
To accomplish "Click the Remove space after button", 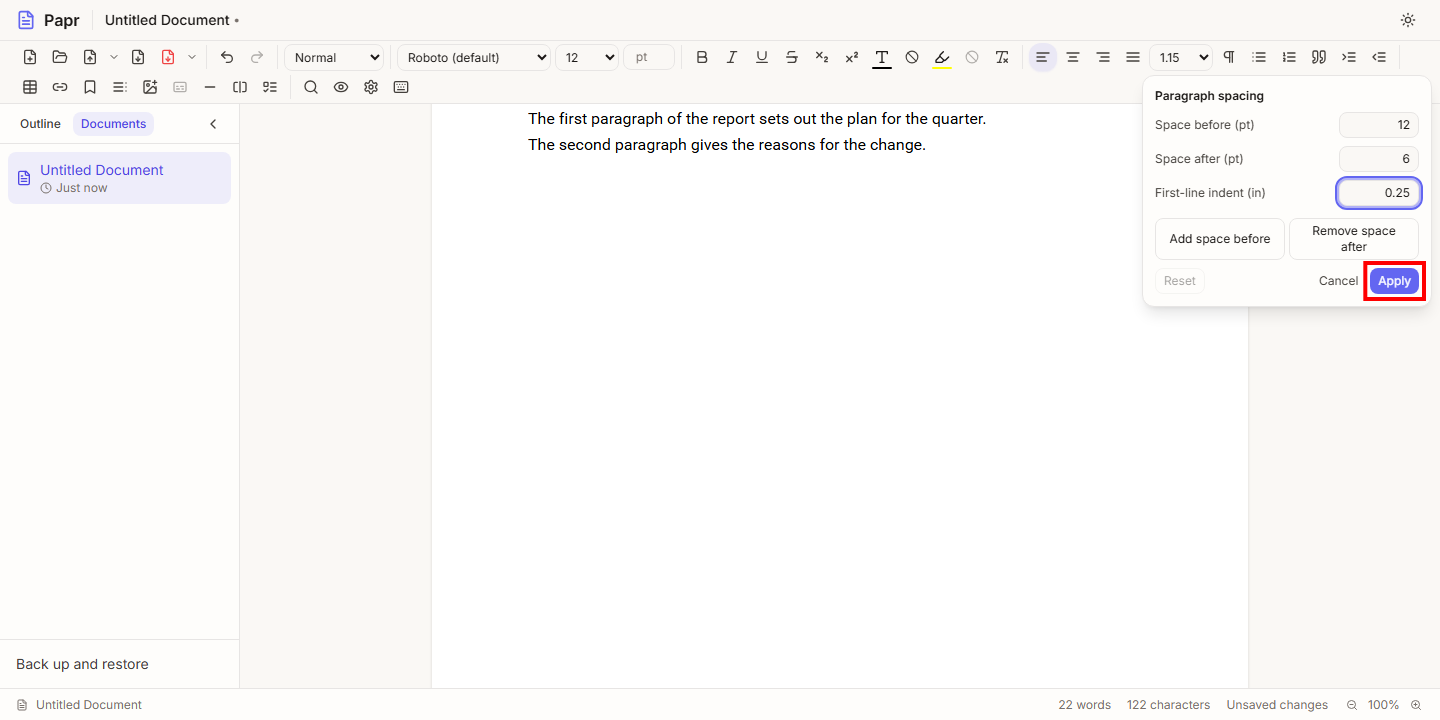I will [x=1354, y=239].
